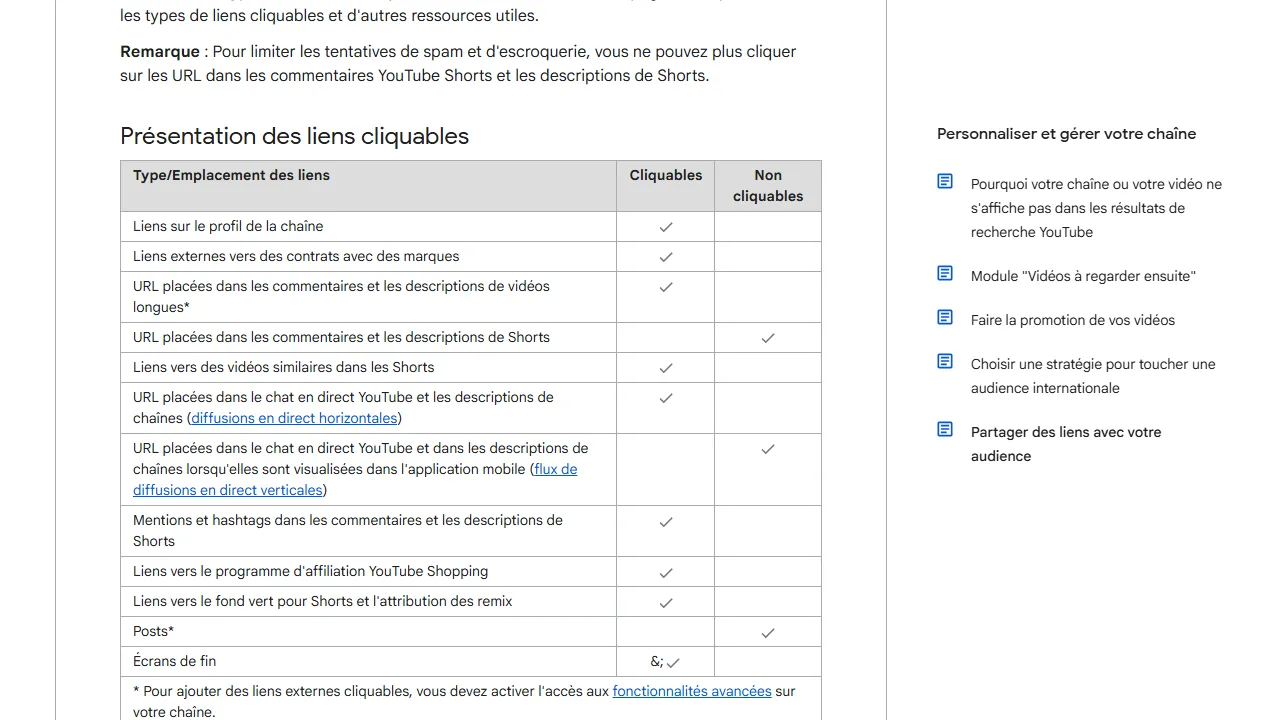Click the 'Non cliquables' column header
The image size is (1280, 720).
[x=768, y=186]
